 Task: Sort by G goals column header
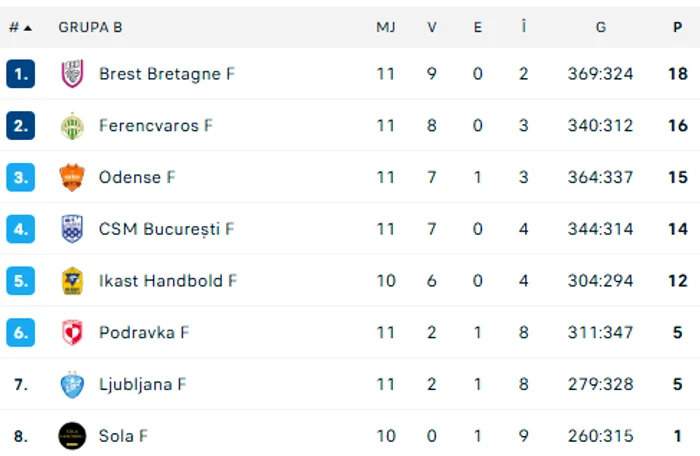(x=601, y=27)
